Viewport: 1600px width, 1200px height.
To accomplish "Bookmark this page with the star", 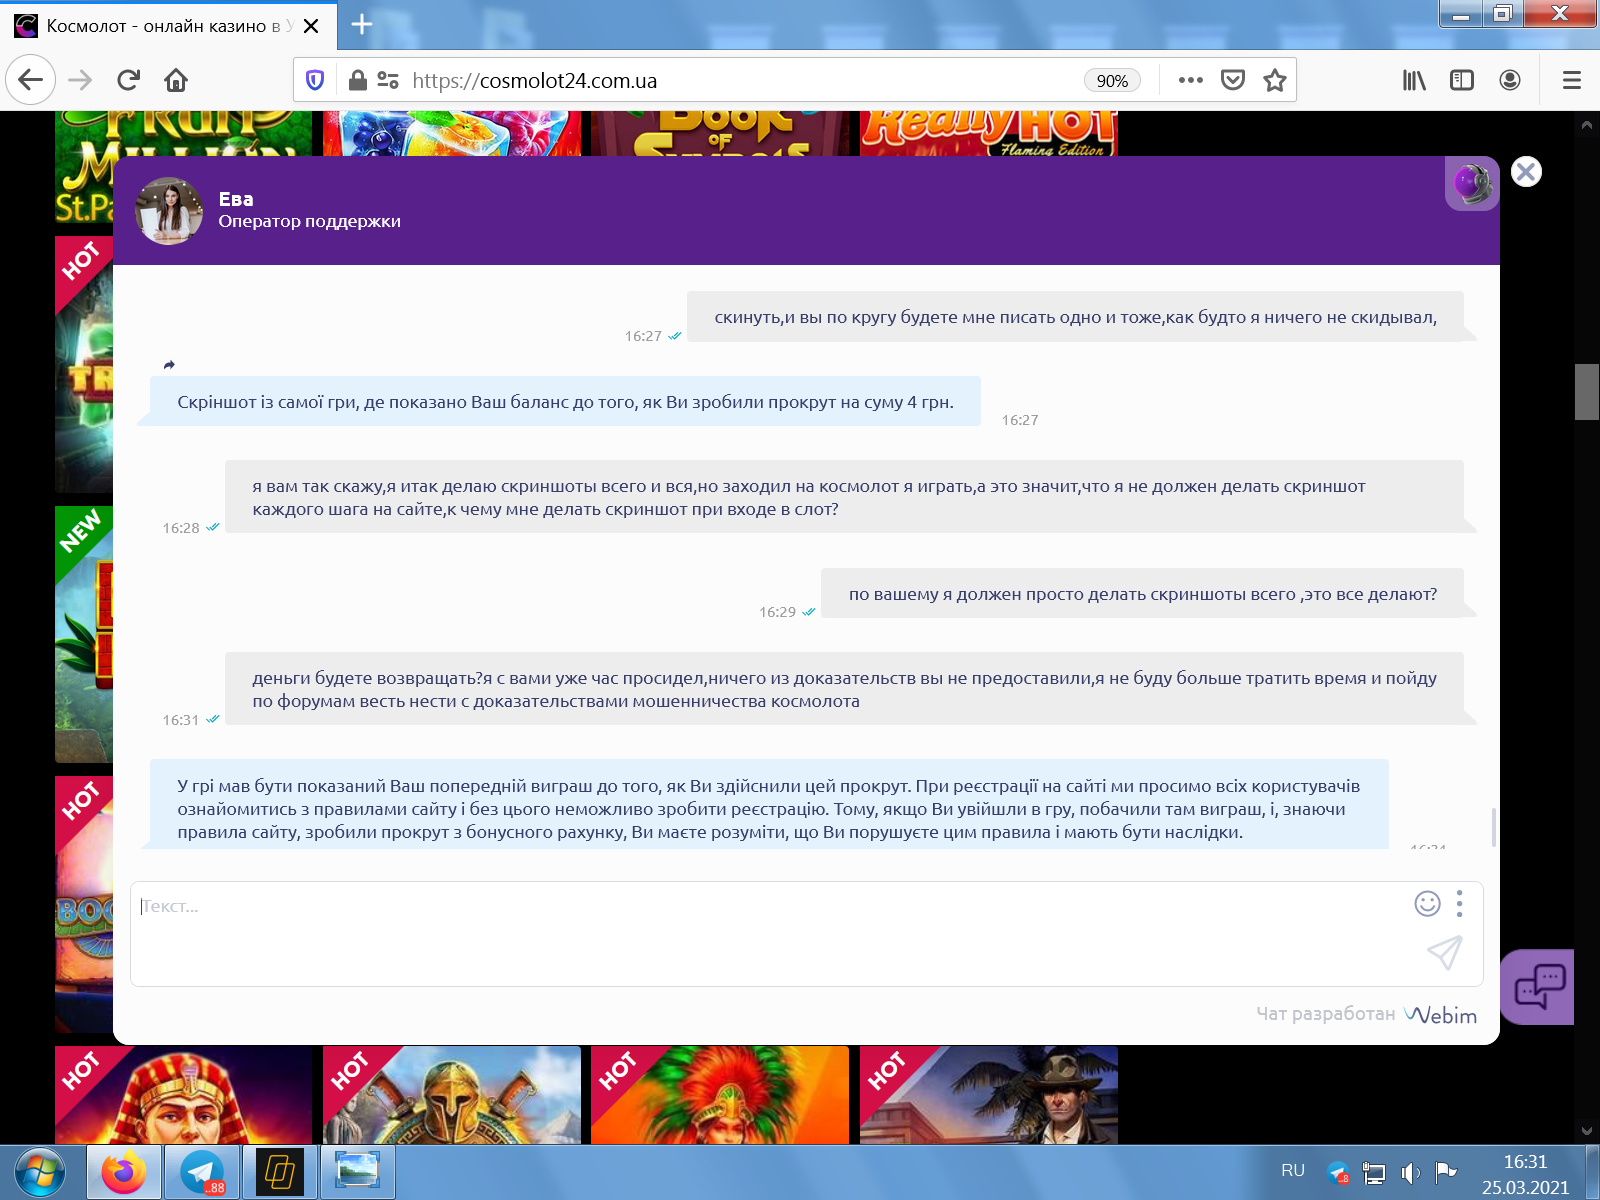I will pyautogui.click(x=1274, y=80).
